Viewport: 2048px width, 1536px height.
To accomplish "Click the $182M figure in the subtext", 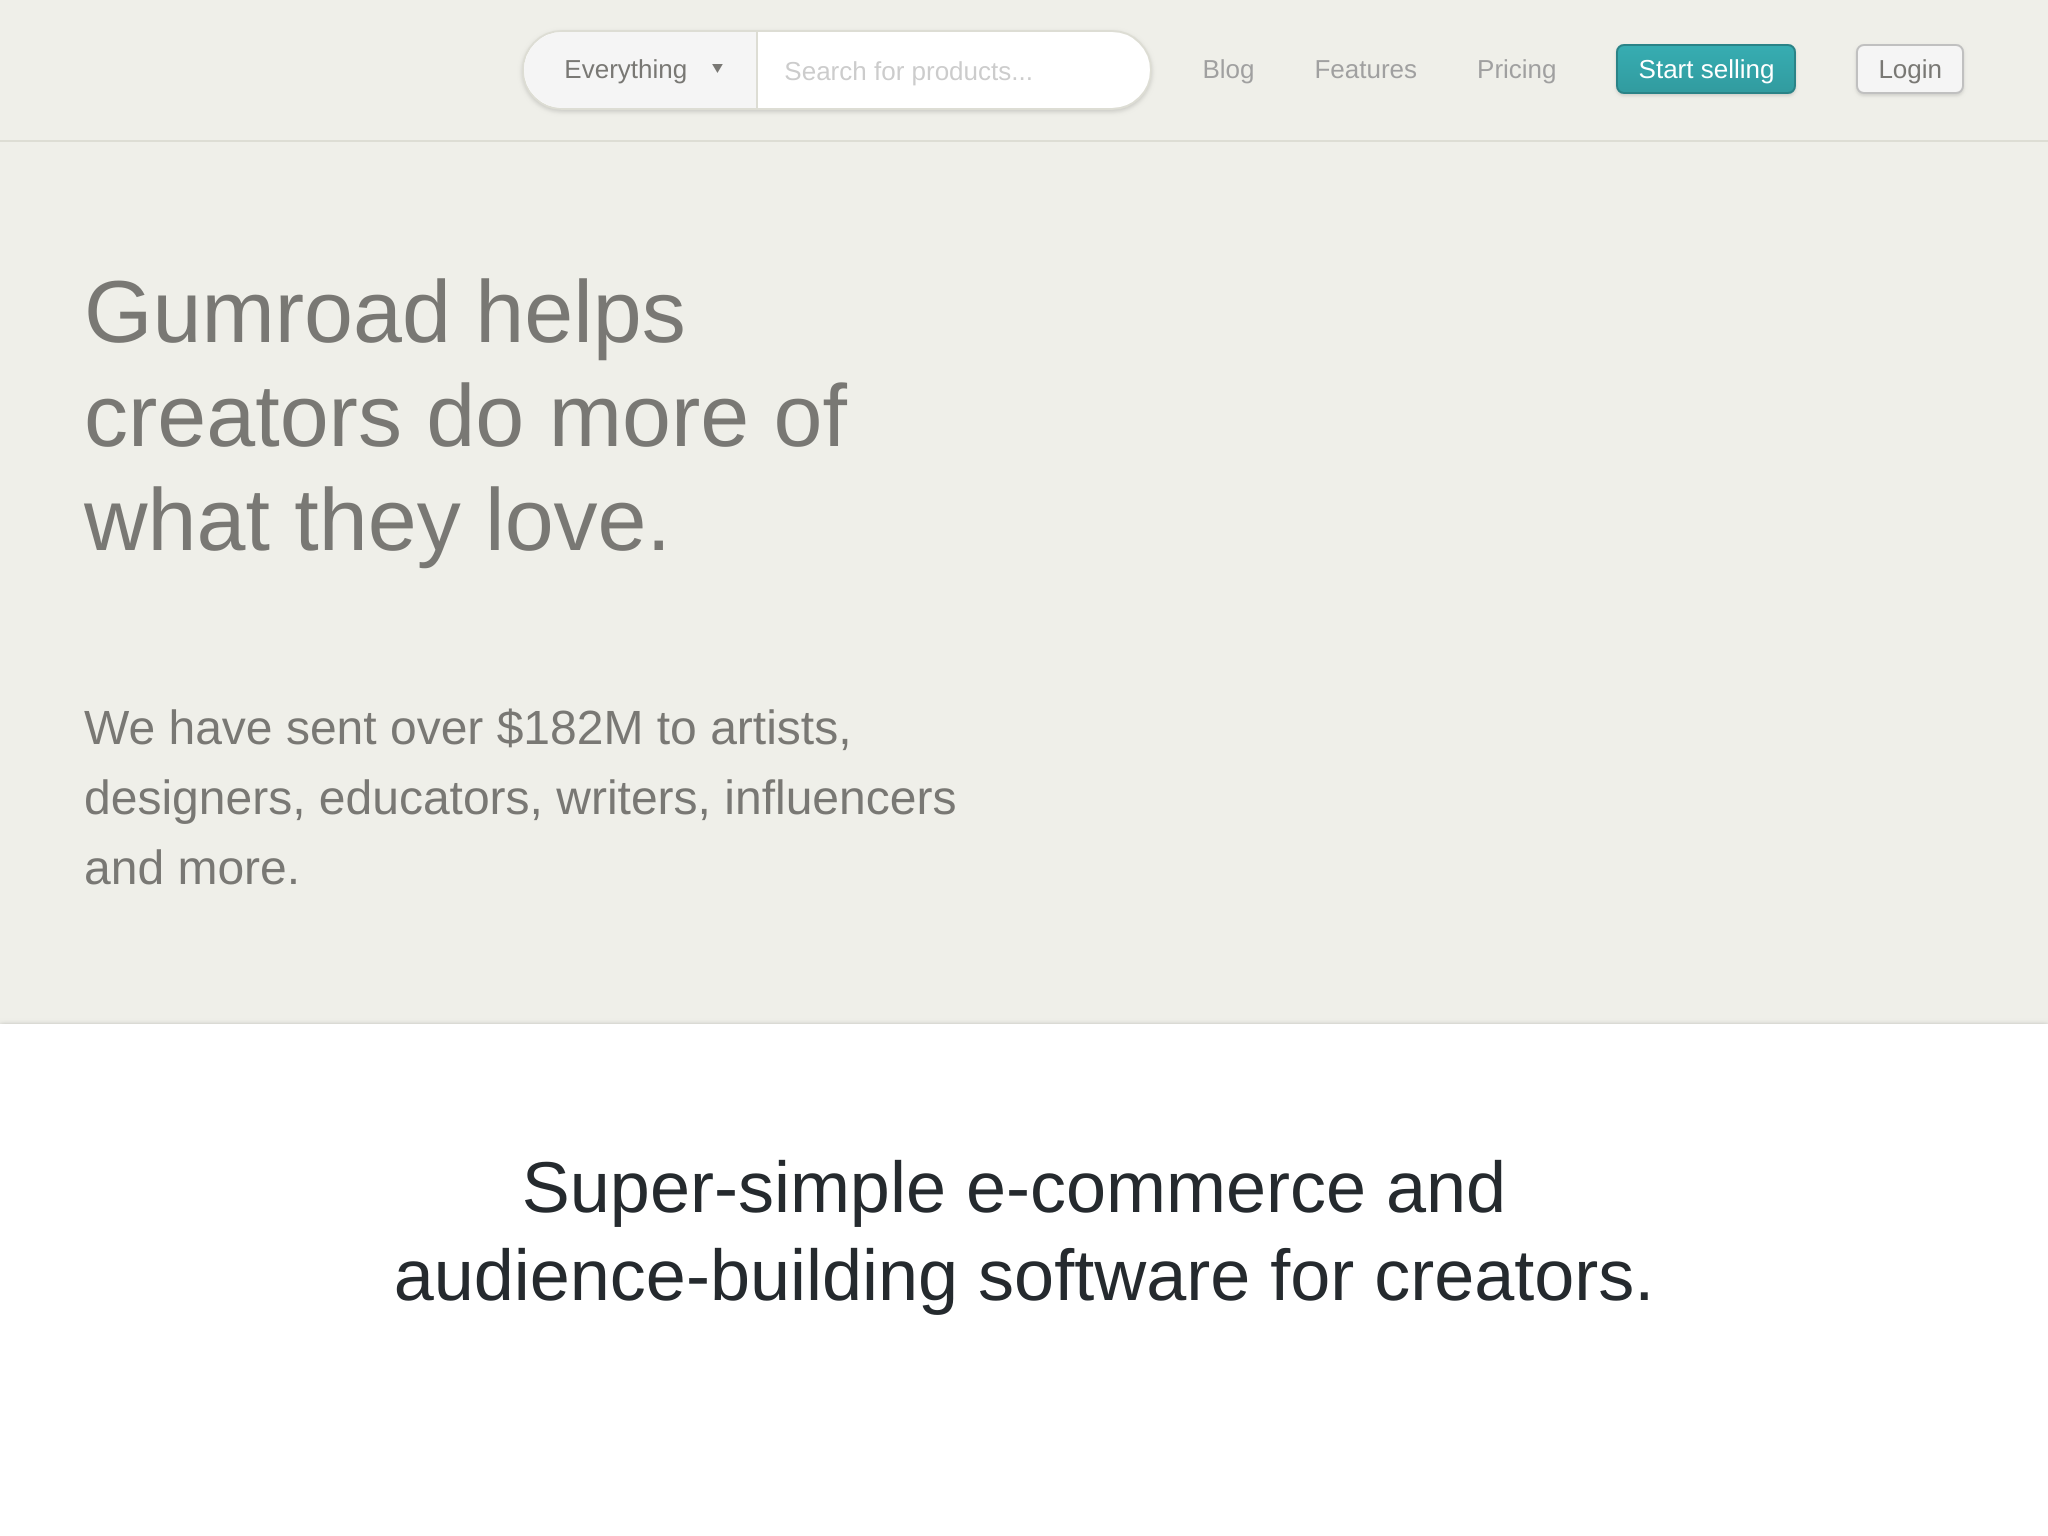I will click(x=569, y=728).
